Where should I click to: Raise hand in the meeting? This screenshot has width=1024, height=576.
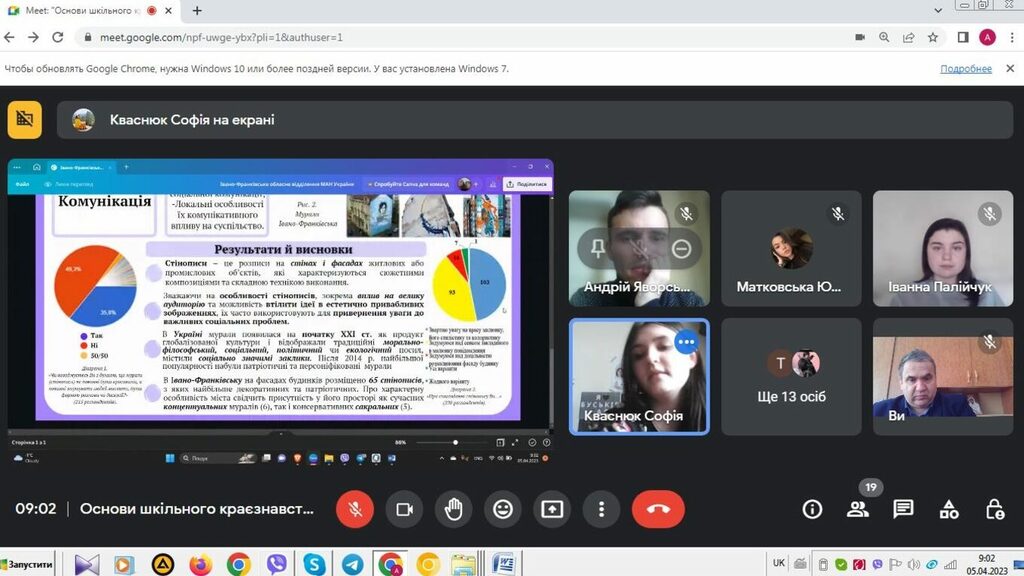453,509
